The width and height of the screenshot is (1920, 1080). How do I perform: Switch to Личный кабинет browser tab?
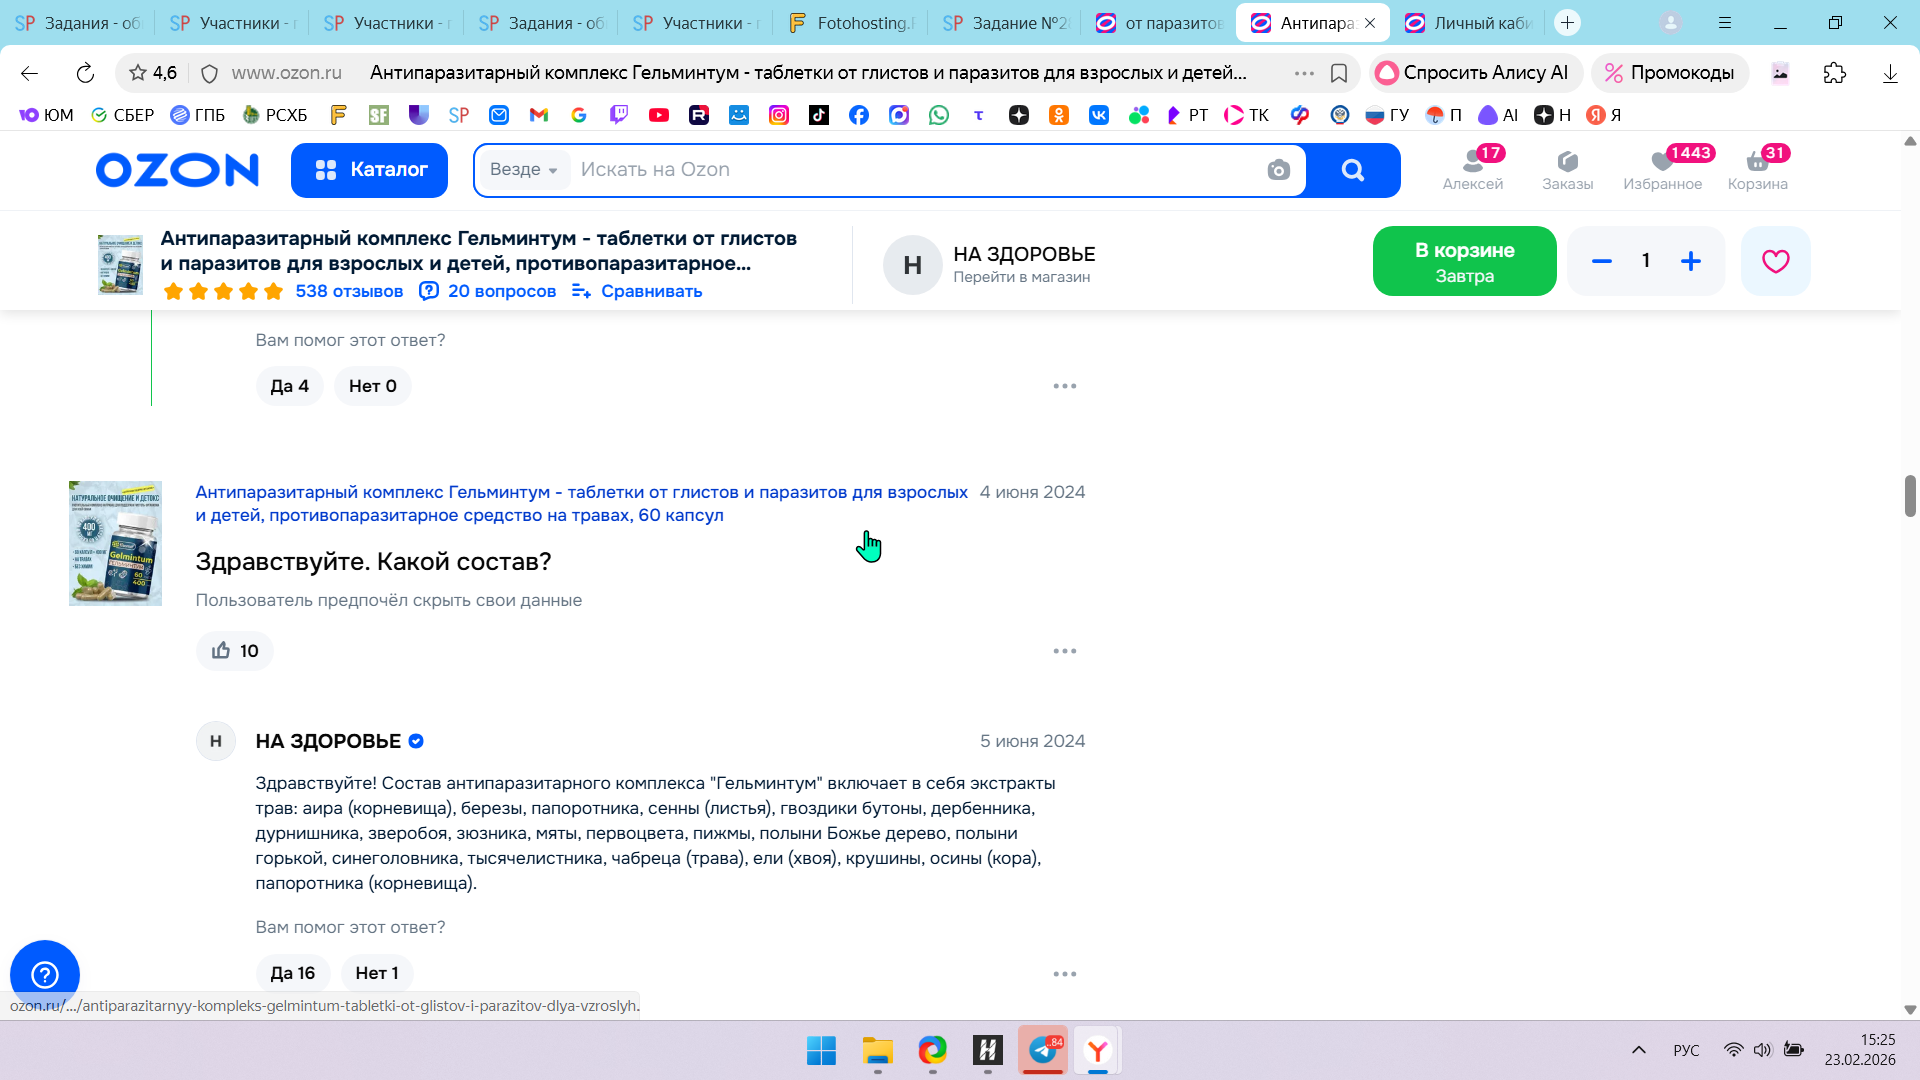click(x=1469, y=23)
